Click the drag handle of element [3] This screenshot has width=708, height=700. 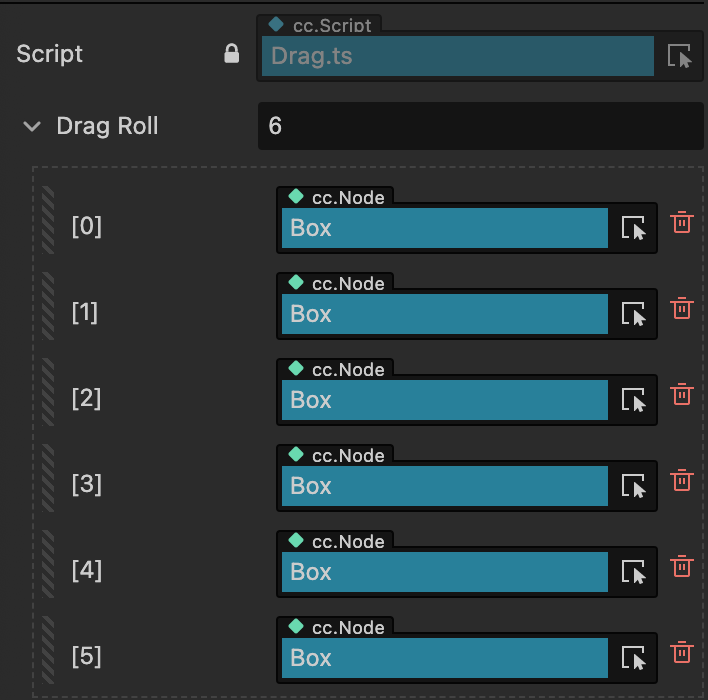click(48, 486)
